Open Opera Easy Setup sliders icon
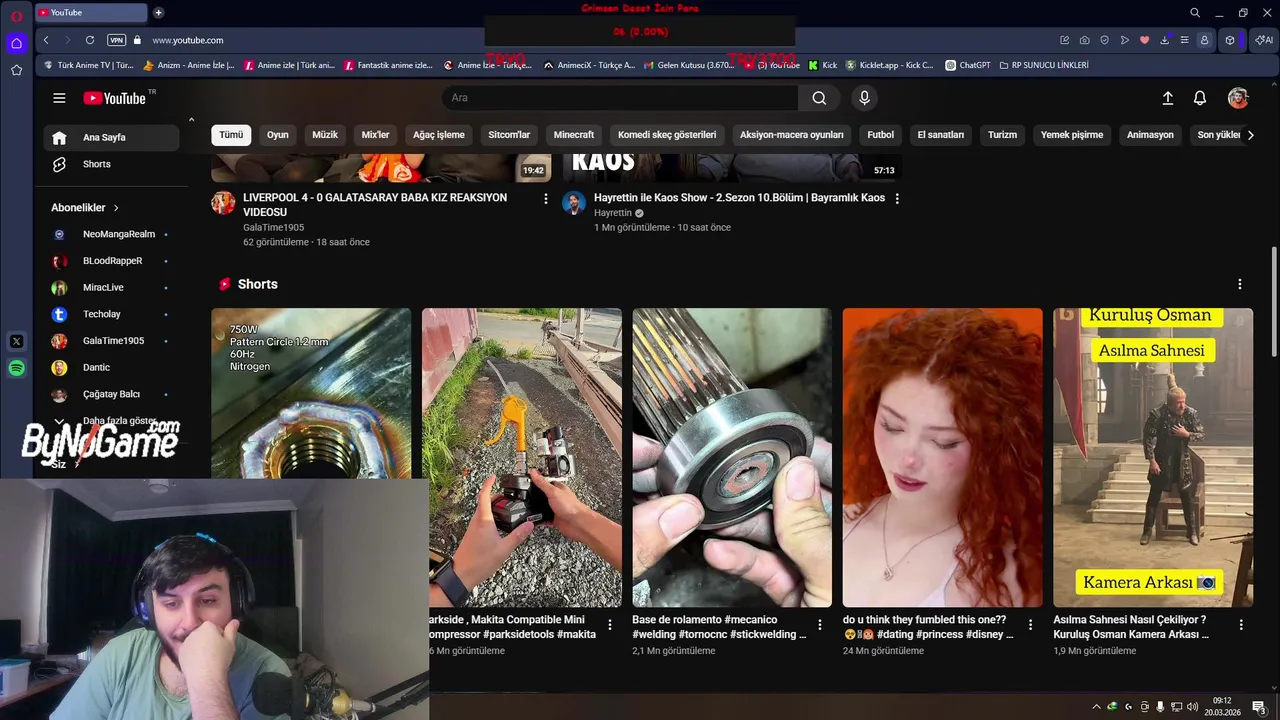The width and height of the screenshot is (1280, 720). tap(1184, 40)
